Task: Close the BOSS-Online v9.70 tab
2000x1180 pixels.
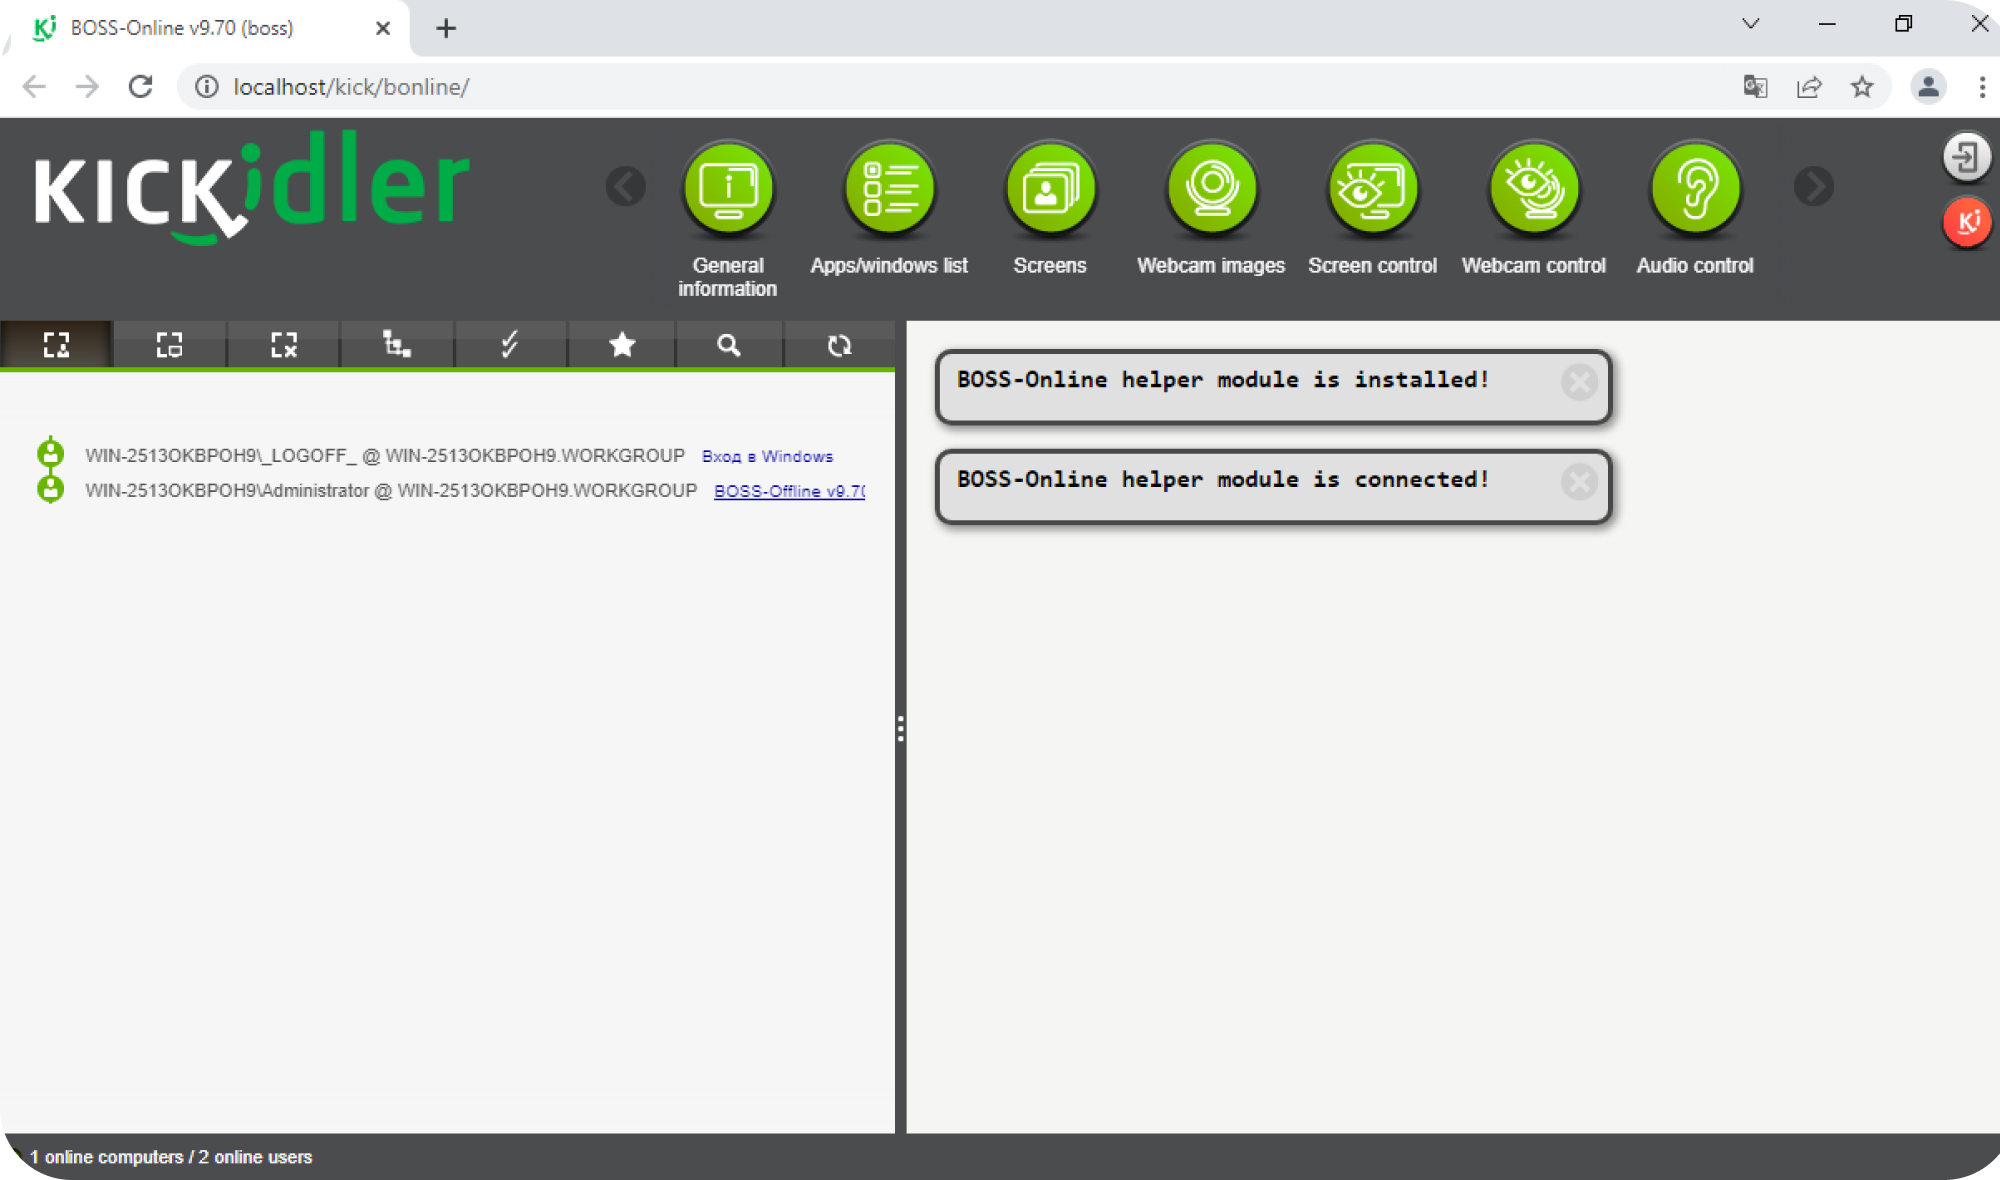Action: pos(383,28)
